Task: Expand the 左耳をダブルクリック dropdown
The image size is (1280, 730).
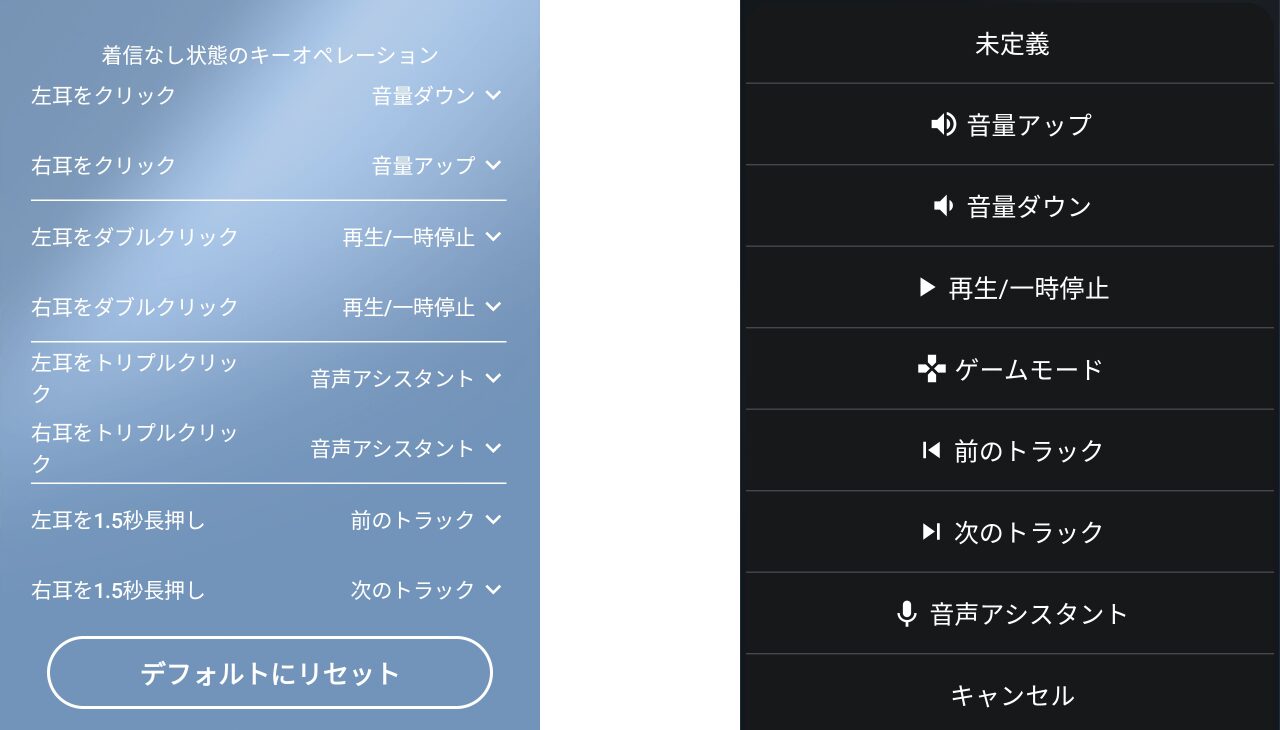Action: [x=422, y=237]
